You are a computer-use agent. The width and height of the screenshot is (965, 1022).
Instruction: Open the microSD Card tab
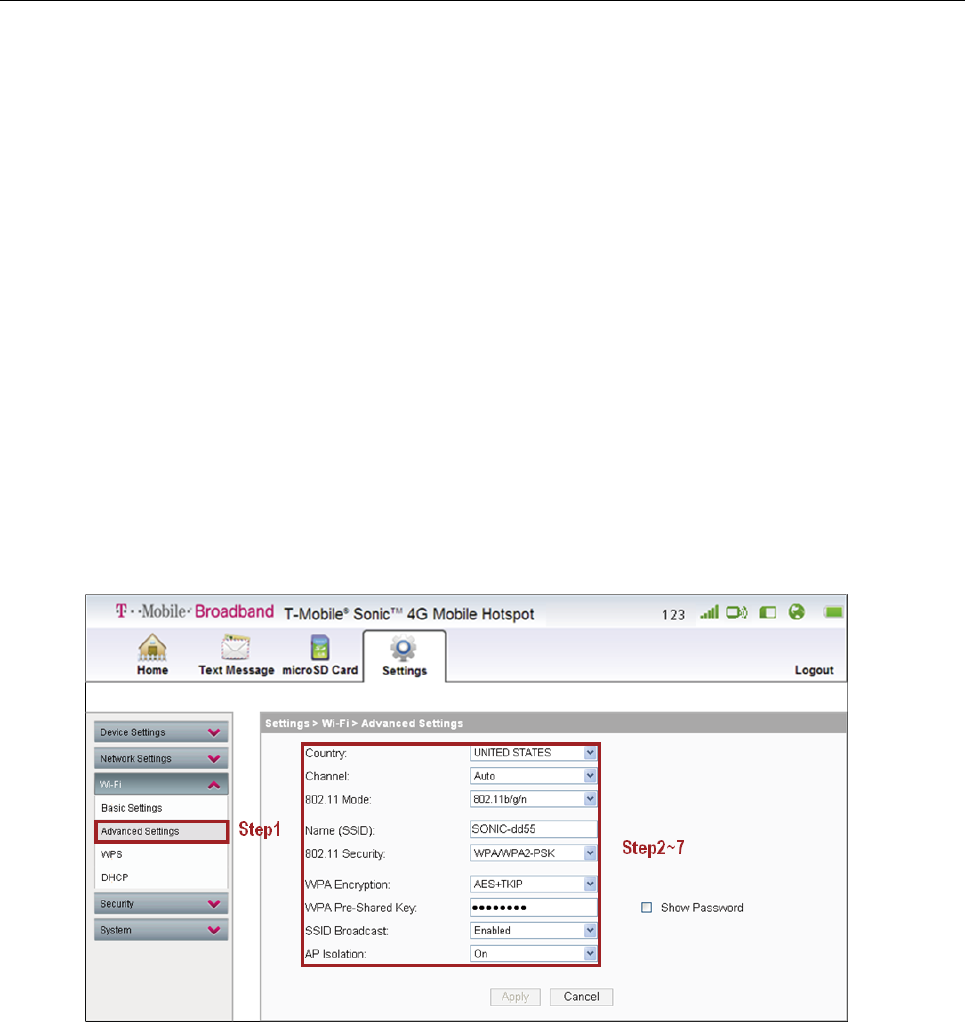point(320,656)
